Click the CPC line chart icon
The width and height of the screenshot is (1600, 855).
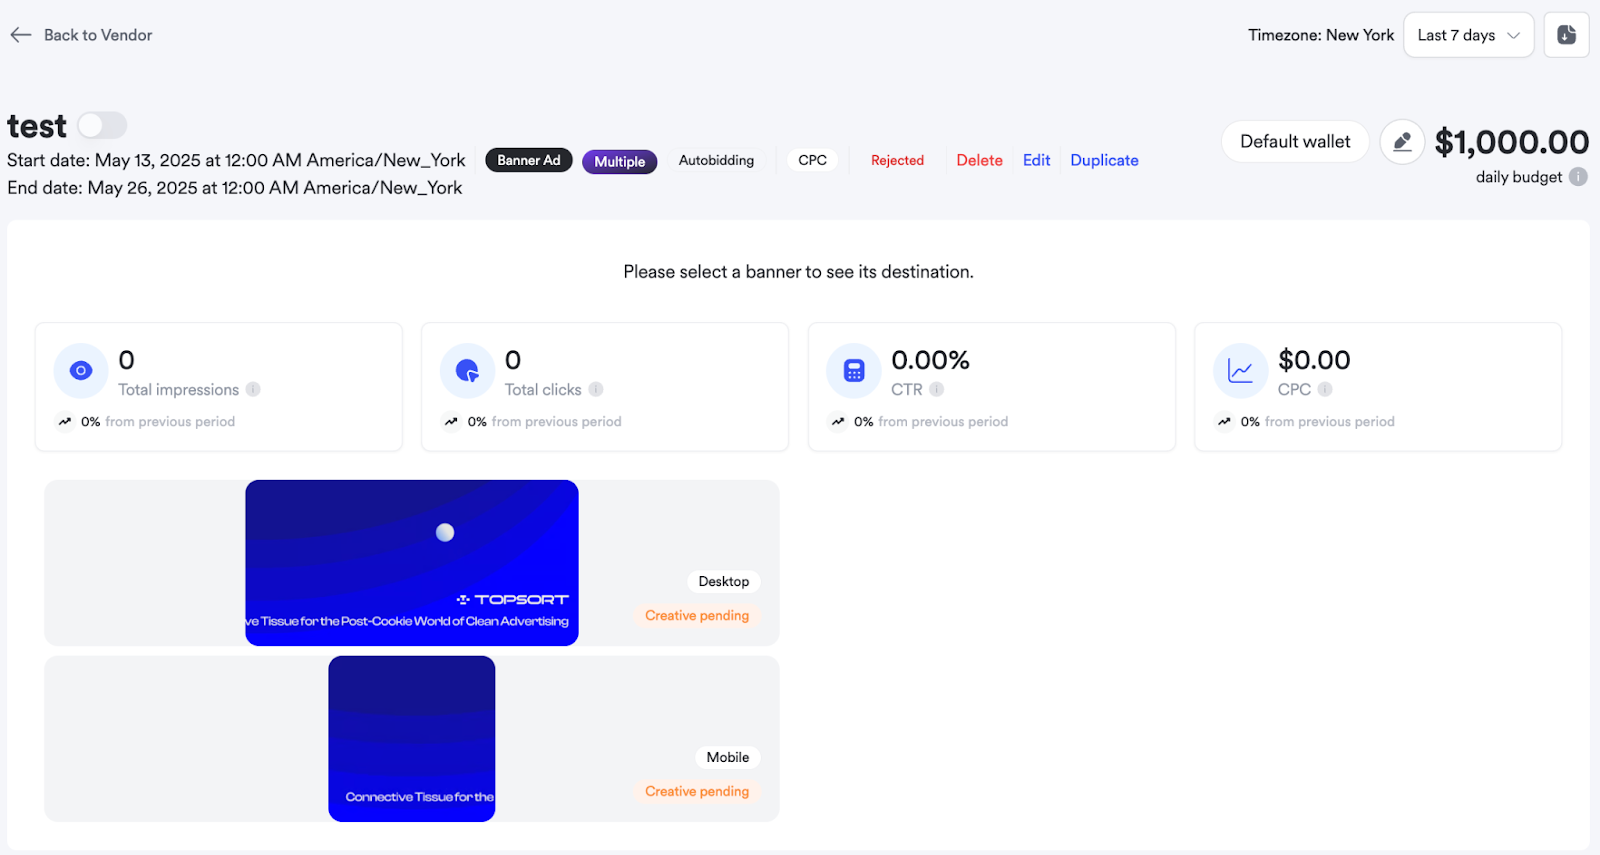pyautogui.click(x=1240, y=371)
